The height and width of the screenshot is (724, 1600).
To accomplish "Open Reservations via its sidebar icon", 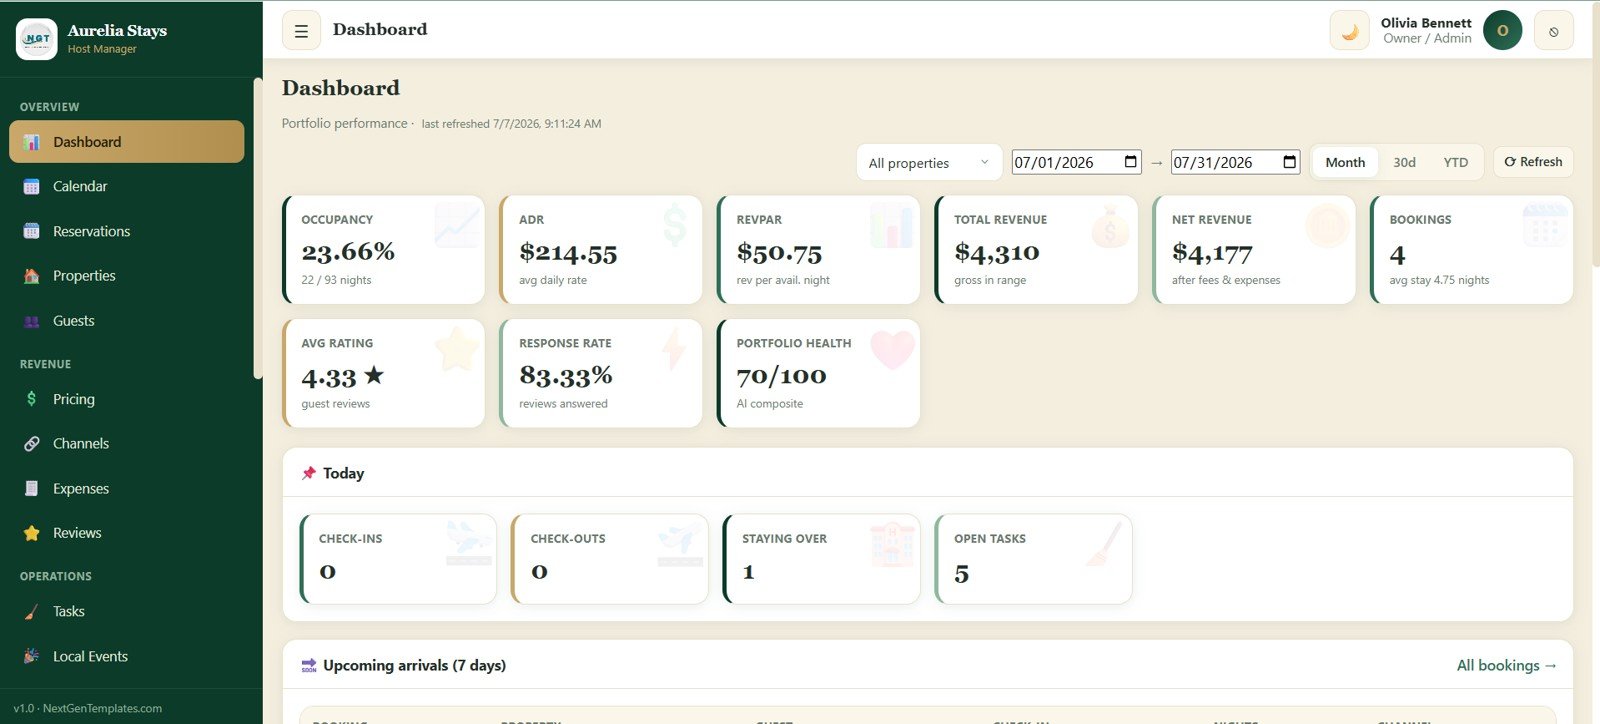I will (32, 231).
